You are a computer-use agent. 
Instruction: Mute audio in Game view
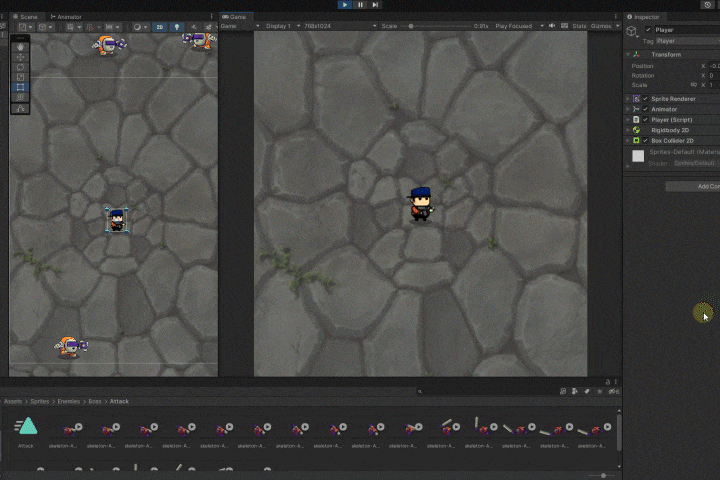click(x=552, y=26)
